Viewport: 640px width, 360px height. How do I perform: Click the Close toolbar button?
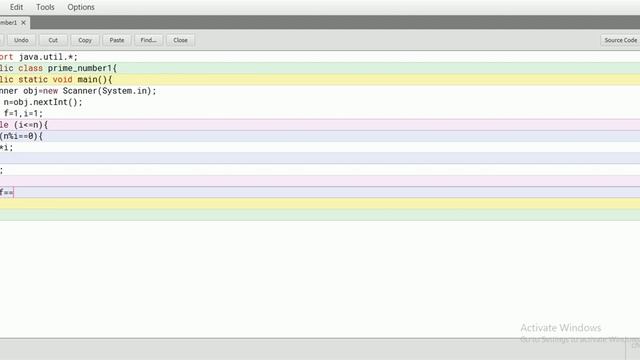[180, 40]
